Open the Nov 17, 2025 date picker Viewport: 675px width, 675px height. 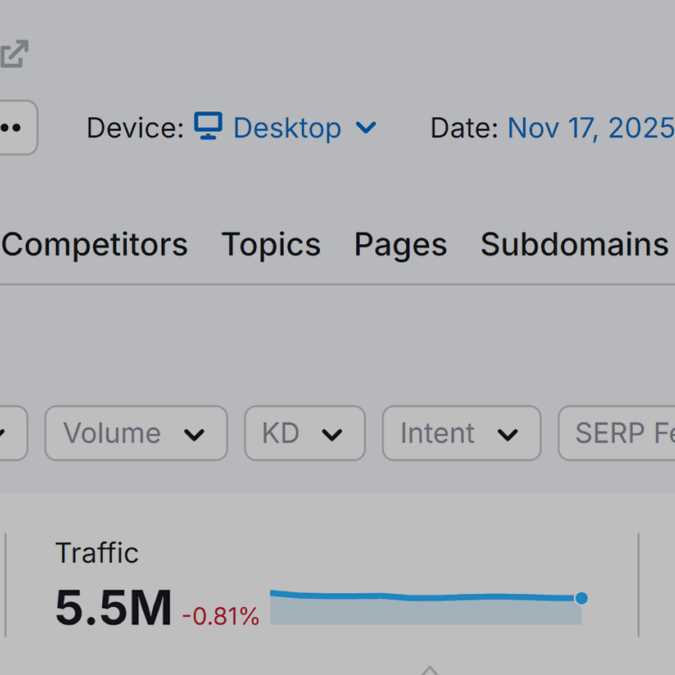click(590, 128)
